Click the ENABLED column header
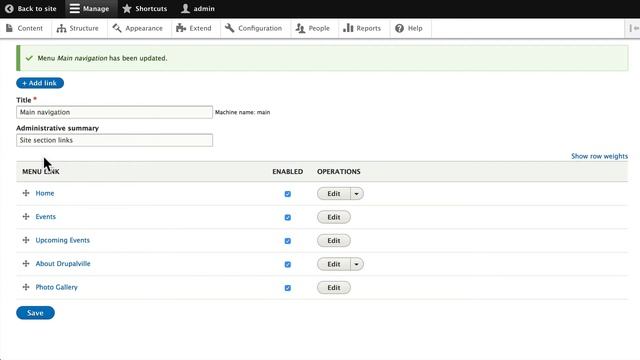The image size is (640, 360). [x=288, y=171]
